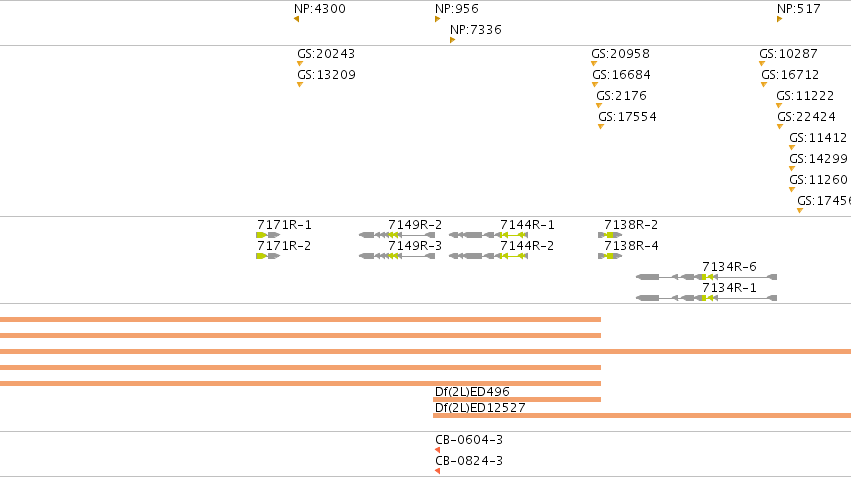Click the GS:22424 label text

[x=806, y=117]
